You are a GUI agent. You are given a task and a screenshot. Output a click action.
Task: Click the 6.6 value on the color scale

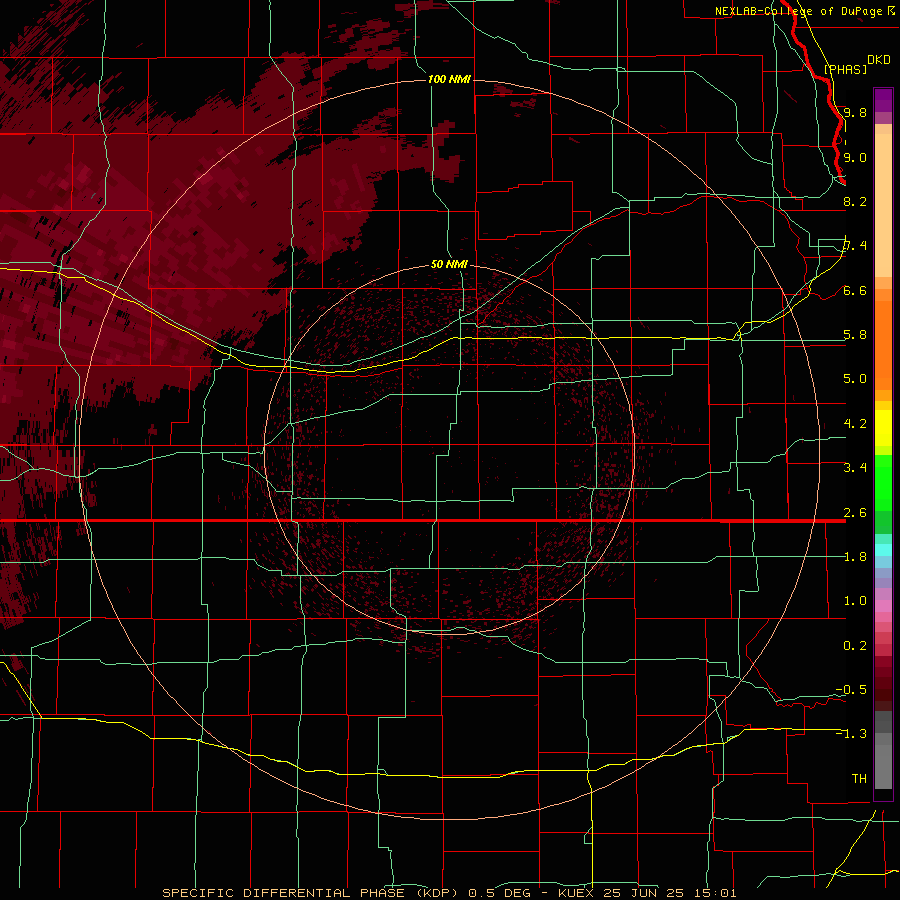855,290
